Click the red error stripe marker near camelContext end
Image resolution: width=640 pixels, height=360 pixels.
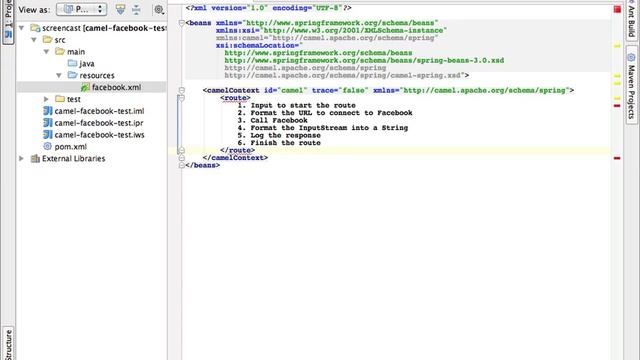tap(617, 158)
